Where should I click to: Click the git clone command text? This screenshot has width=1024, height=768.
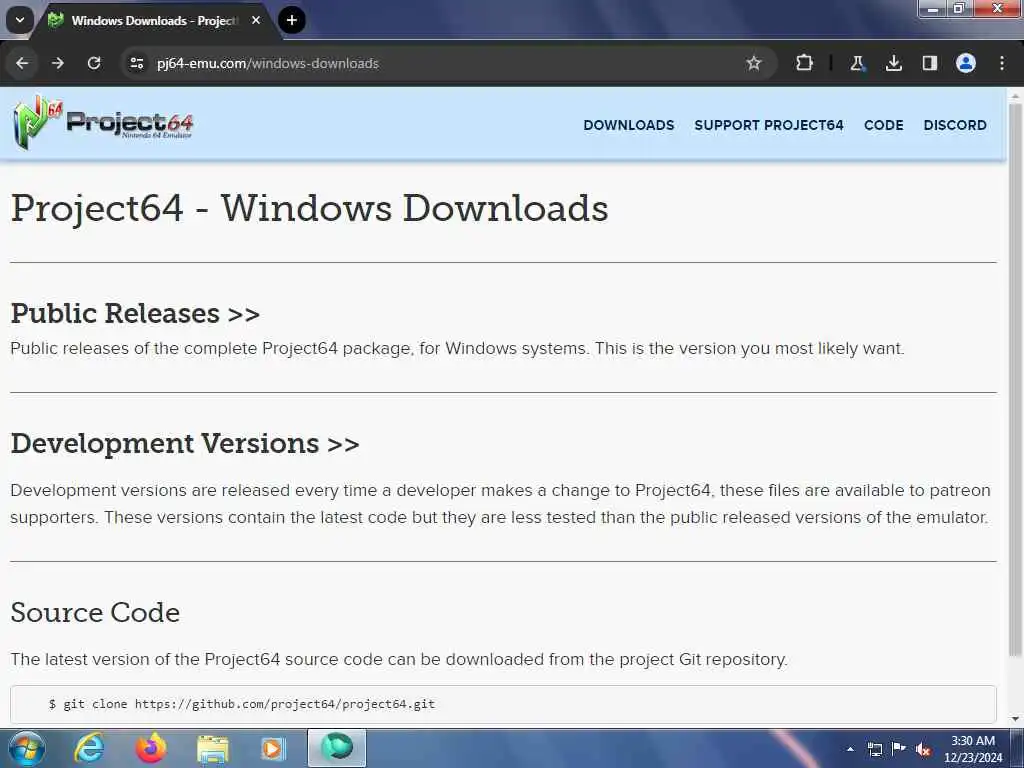[x=242, y=704]
